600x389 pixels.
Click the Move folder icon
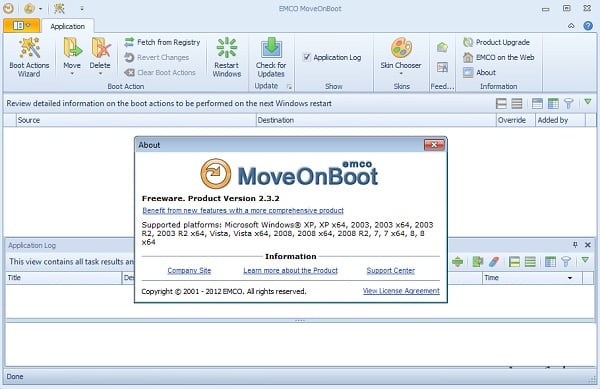tap(72, 48)
